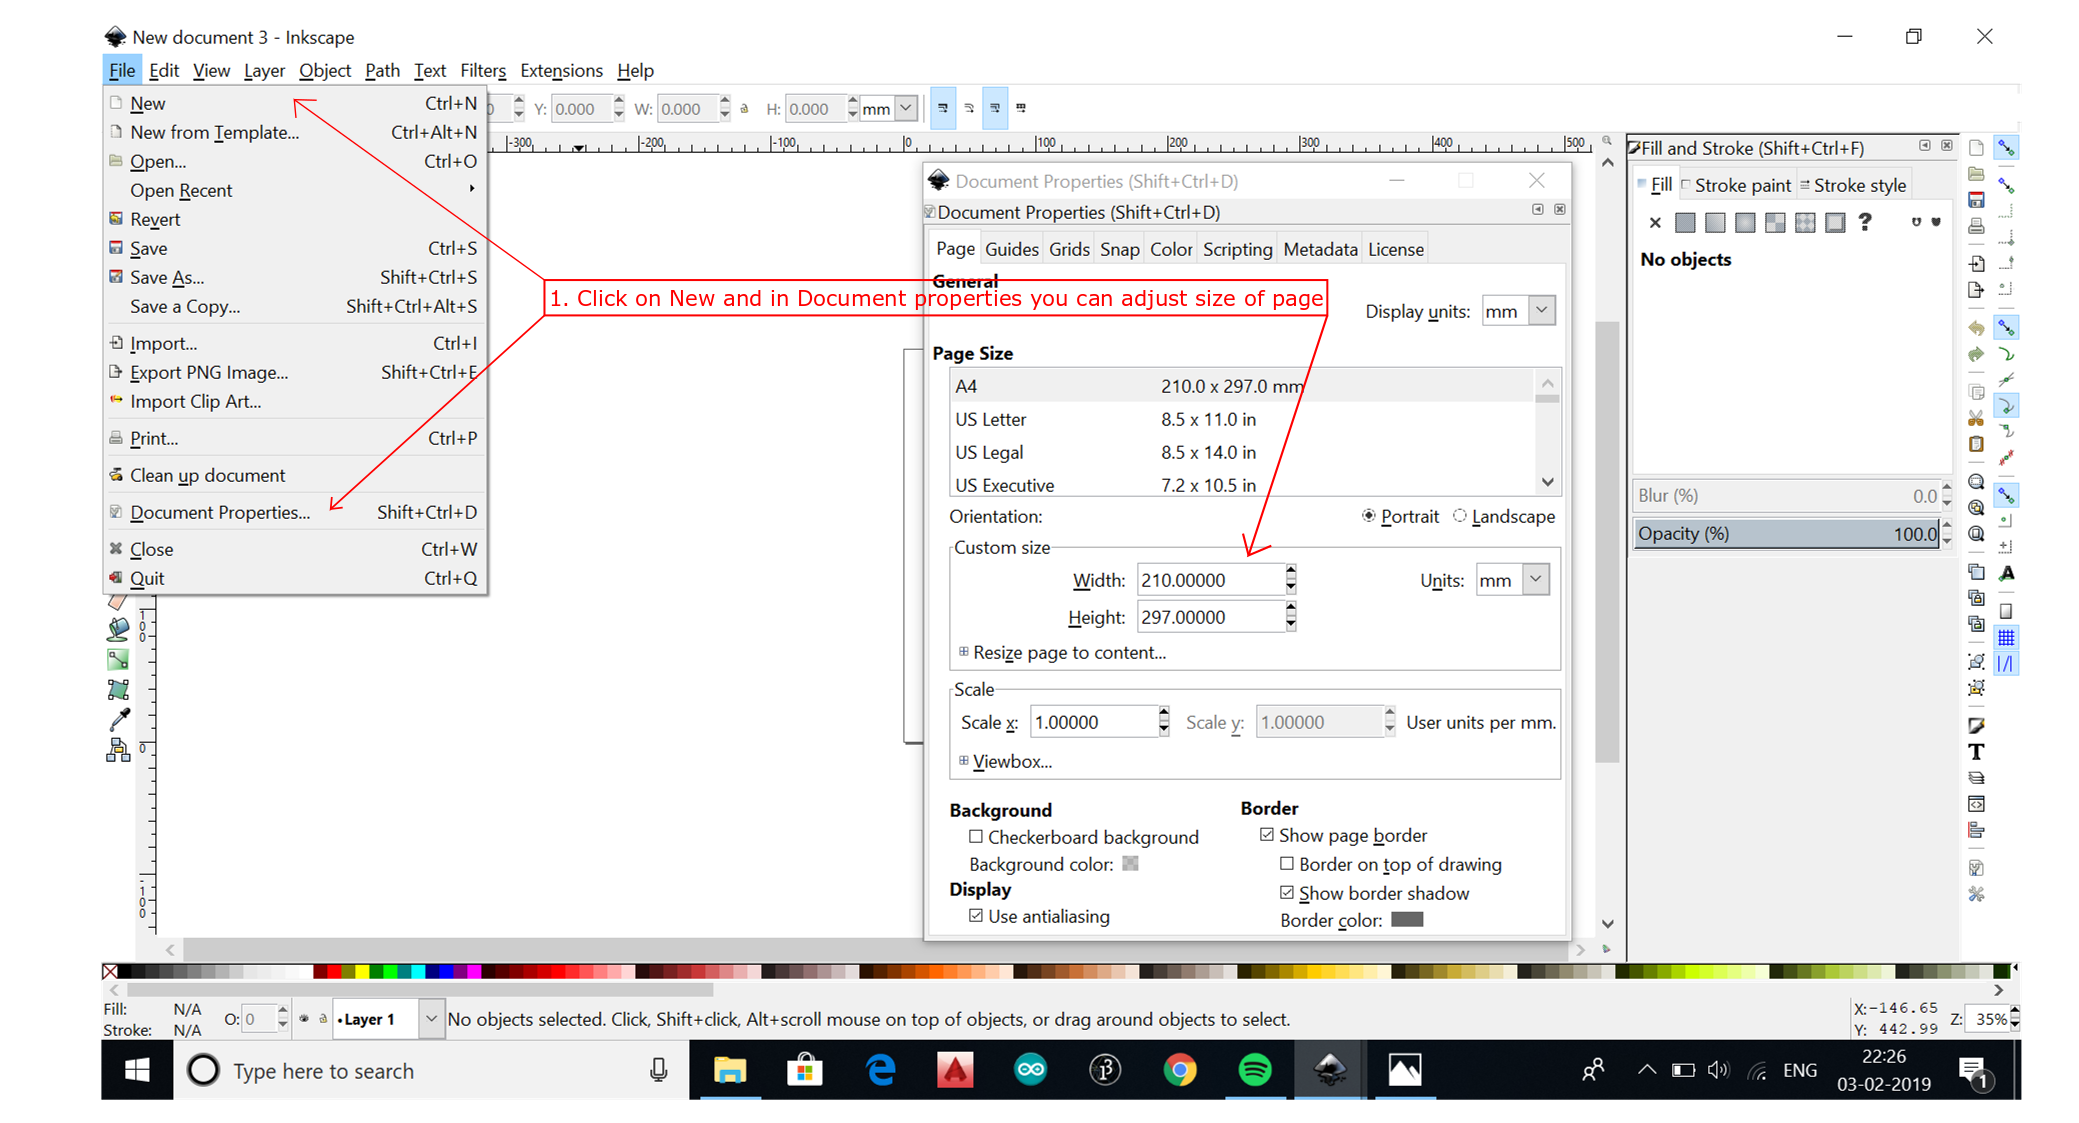
Task: Click the Border color swatch
Action: tap(1406, 920)
